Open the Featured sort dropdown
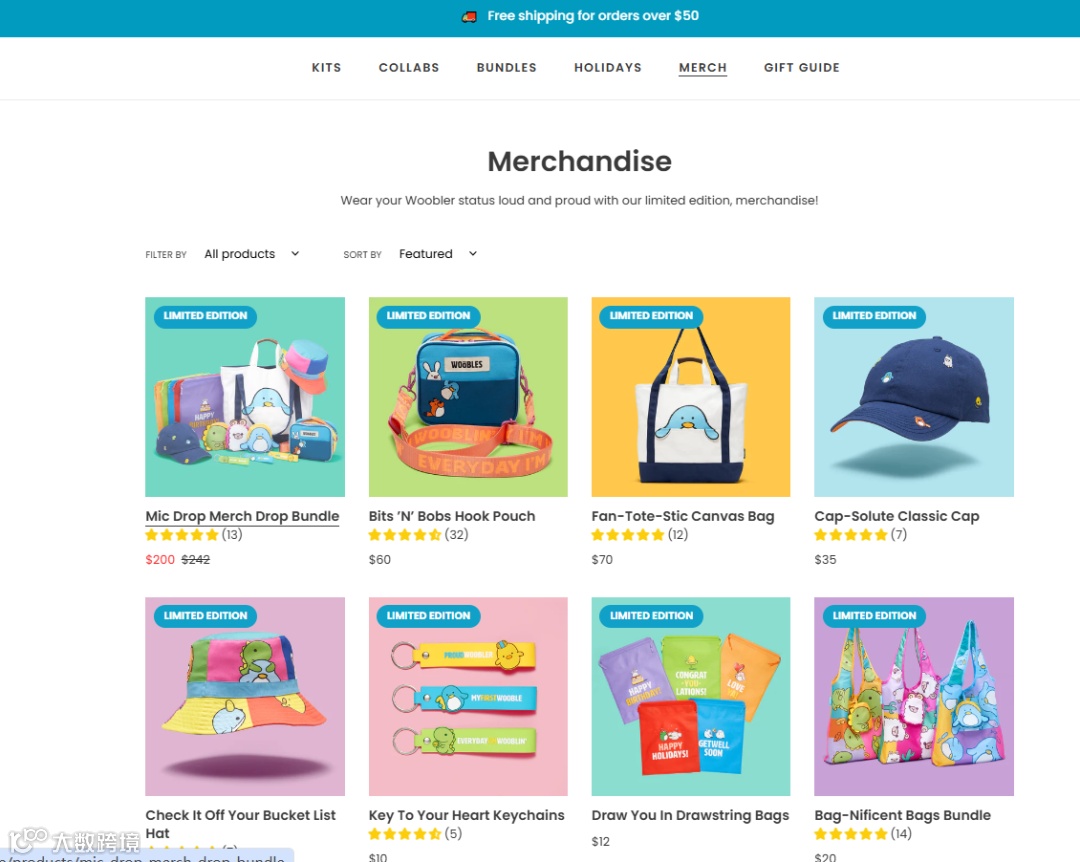The height and width of the screenshot is (862, 1080). [438, 254]
